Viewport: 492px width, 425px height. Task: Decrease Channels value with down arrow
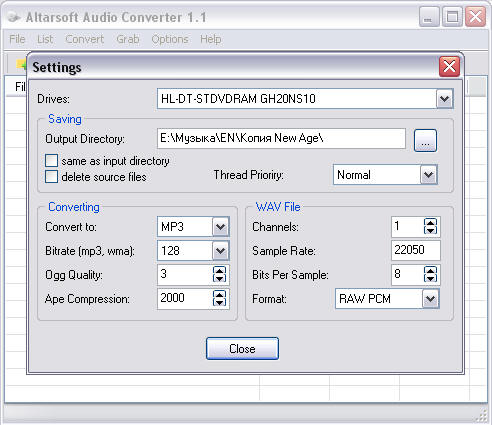click(x=430, y=231)
